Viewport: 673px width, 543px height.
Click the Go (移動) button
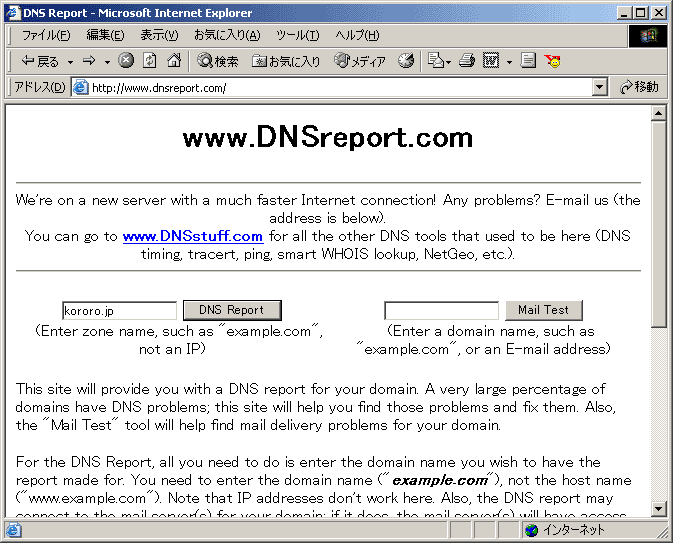(x=639, y=87)
